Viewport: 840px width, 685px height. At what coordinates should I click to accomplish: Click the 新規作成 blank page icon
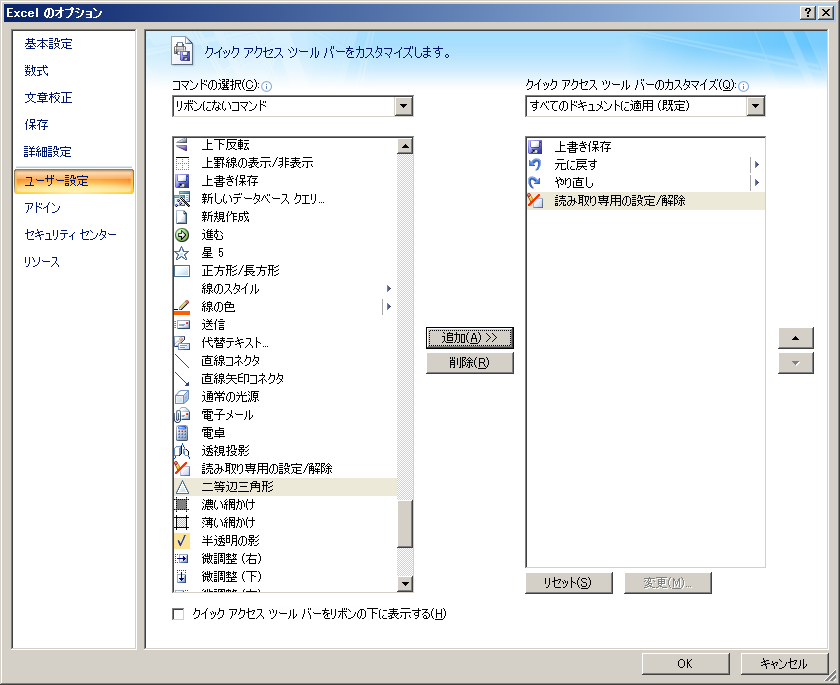(182, 217)
